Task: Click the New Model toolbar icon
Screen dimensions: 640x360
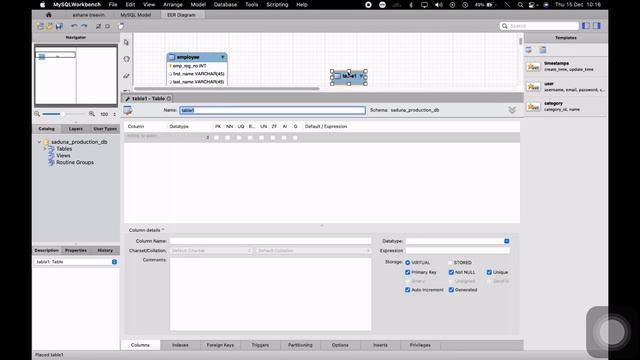Action: click(40, 26)
